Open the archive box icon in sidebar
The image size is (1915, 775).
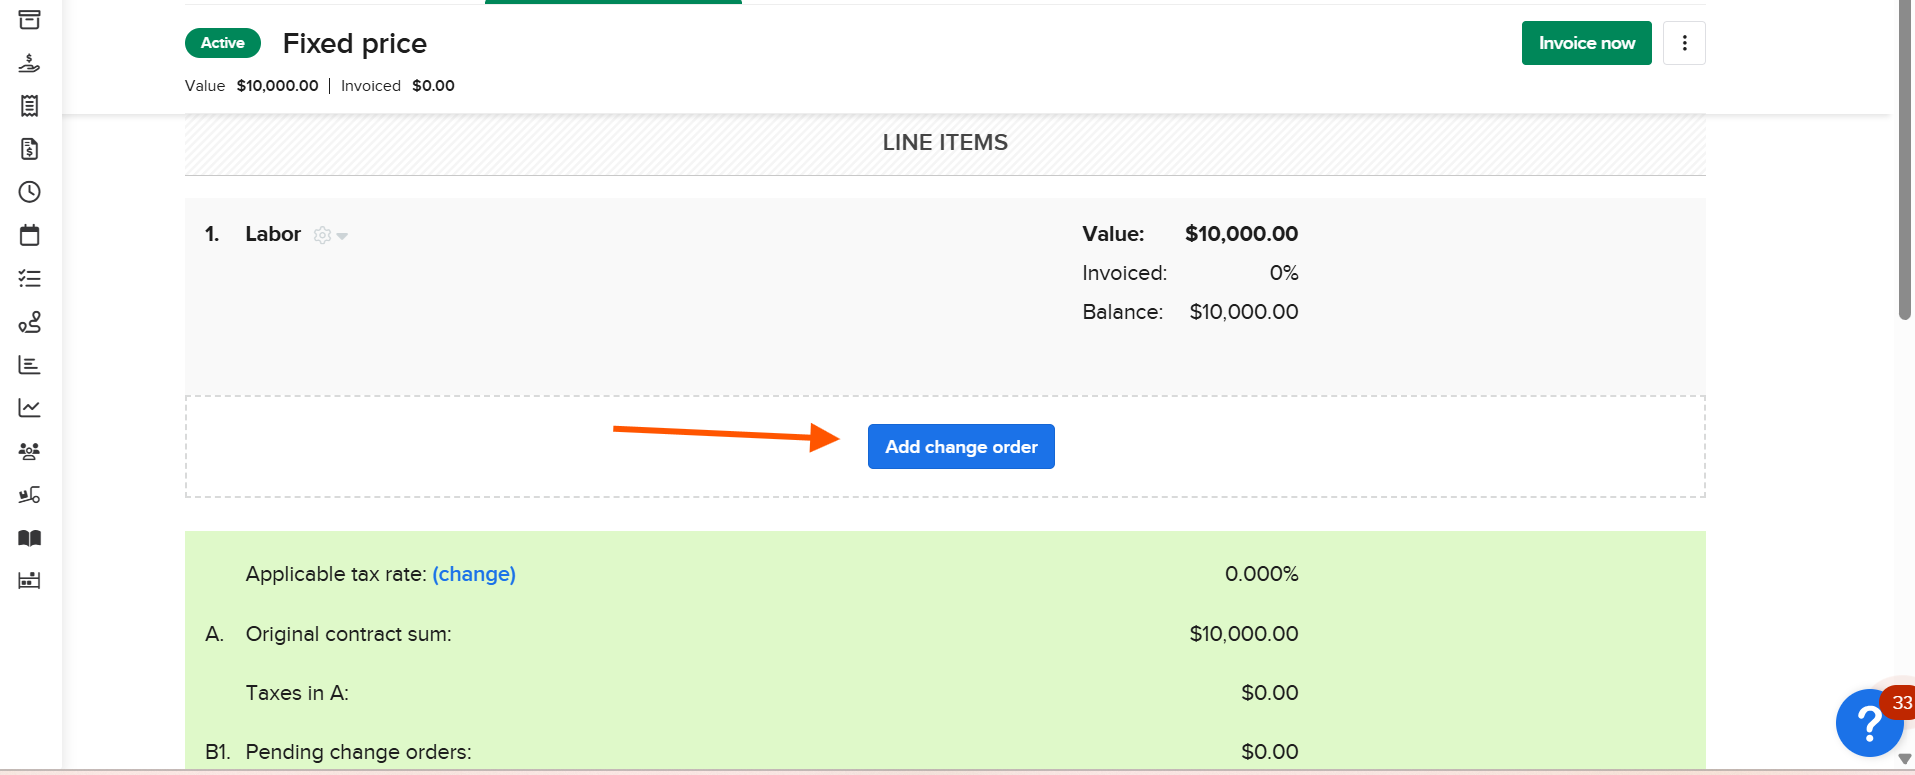[x=30, y=20]
